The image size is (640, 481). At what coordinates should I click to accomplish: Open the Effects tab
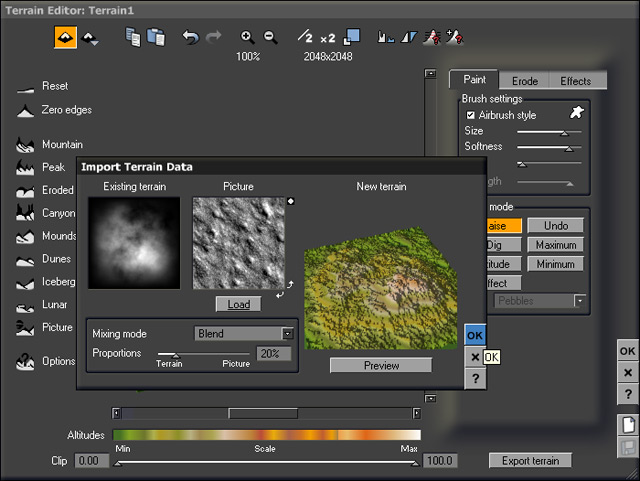575,80
